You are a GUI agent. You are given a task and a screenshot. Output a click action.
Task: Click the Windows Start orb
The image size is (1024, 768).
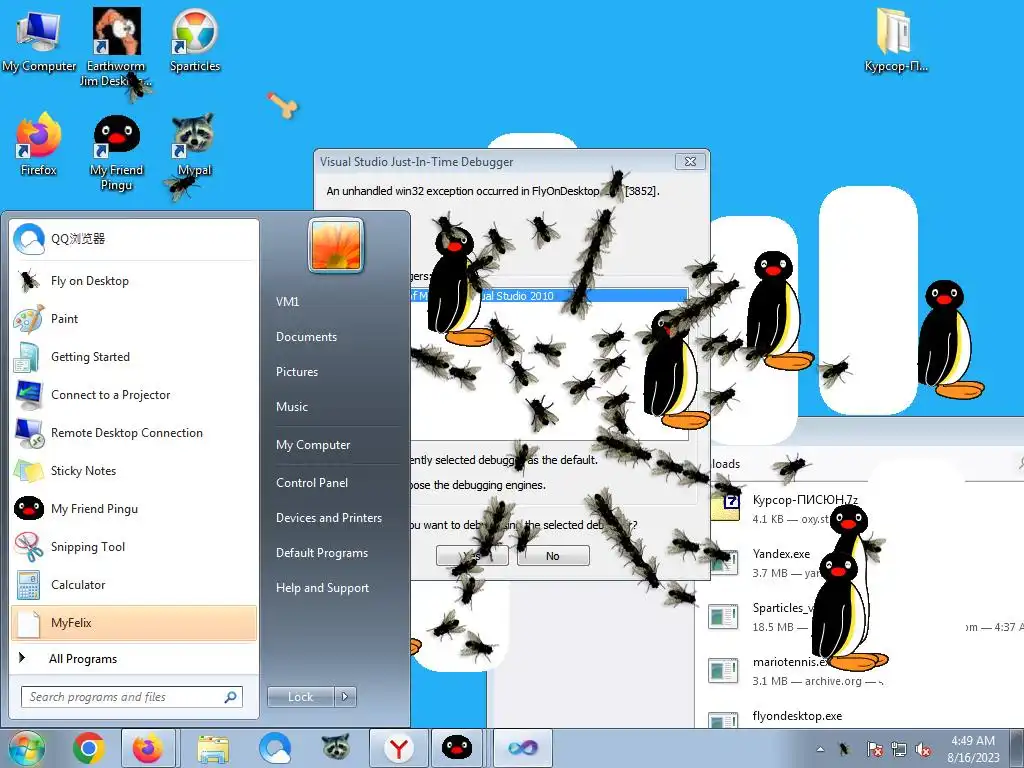click(27, 748)
